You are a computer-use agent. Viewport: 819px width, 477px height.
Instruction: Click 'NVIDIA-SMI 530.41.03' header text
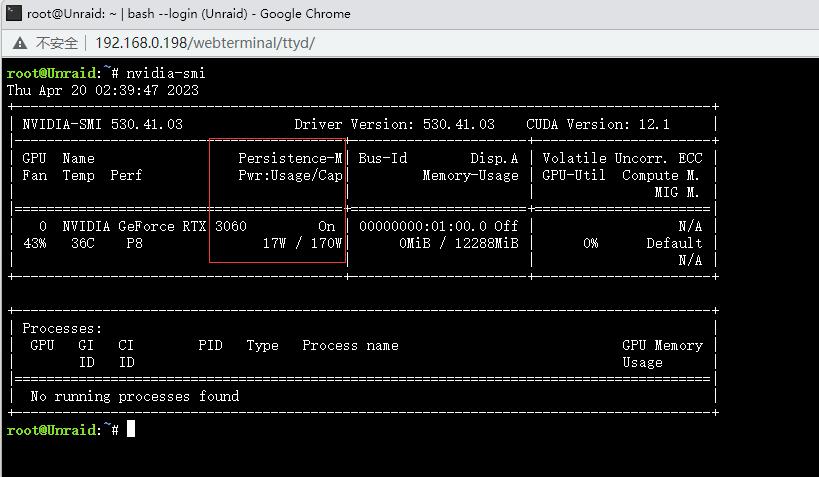pos(102,124)
